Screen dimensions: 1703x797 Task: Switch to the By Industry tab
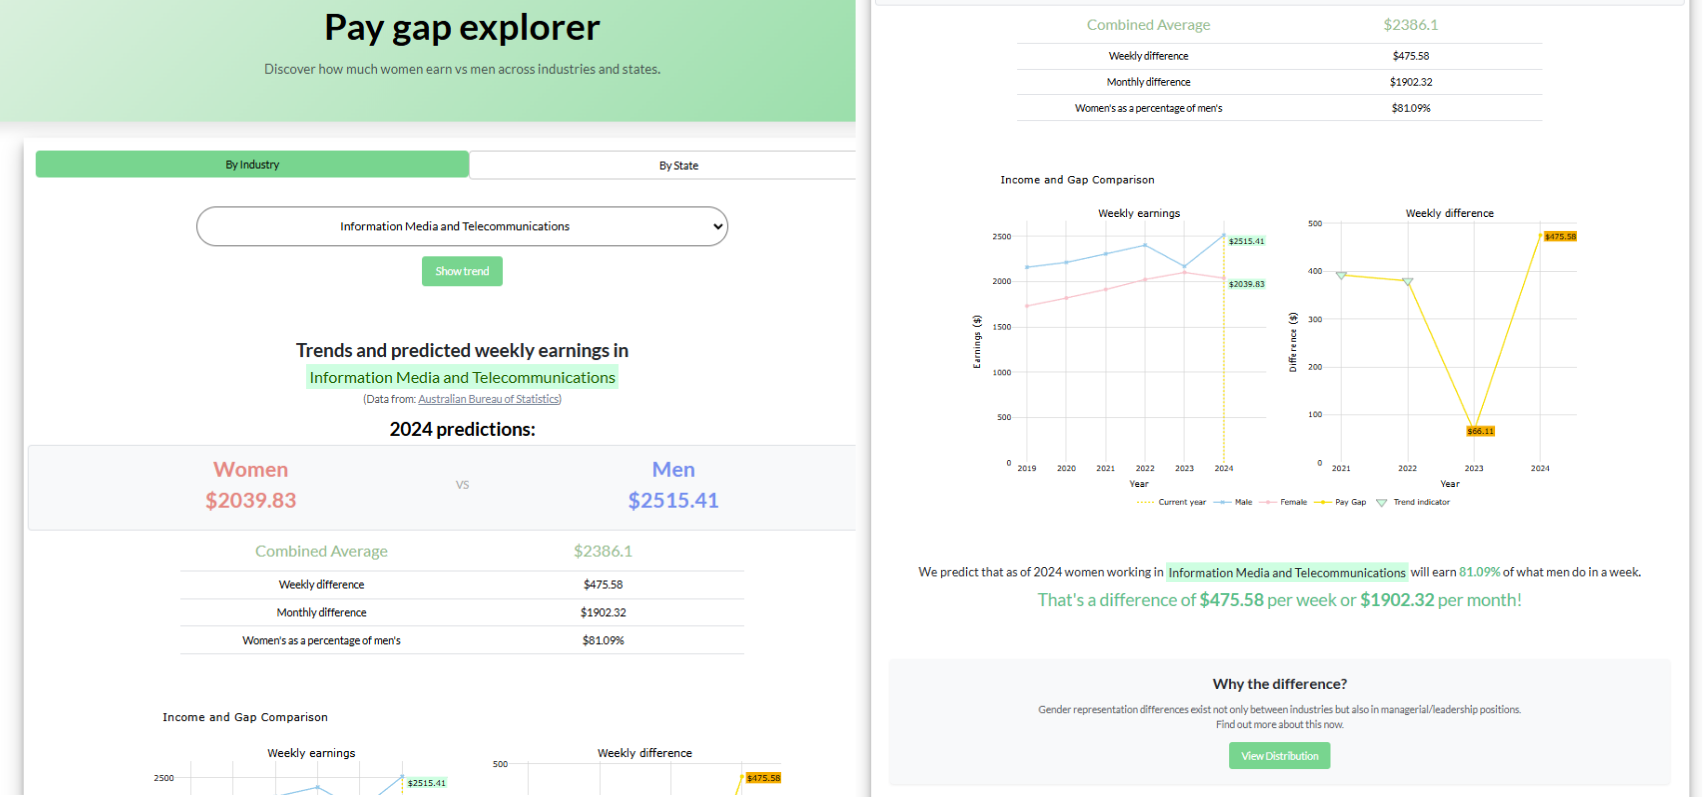pos(252,164)
